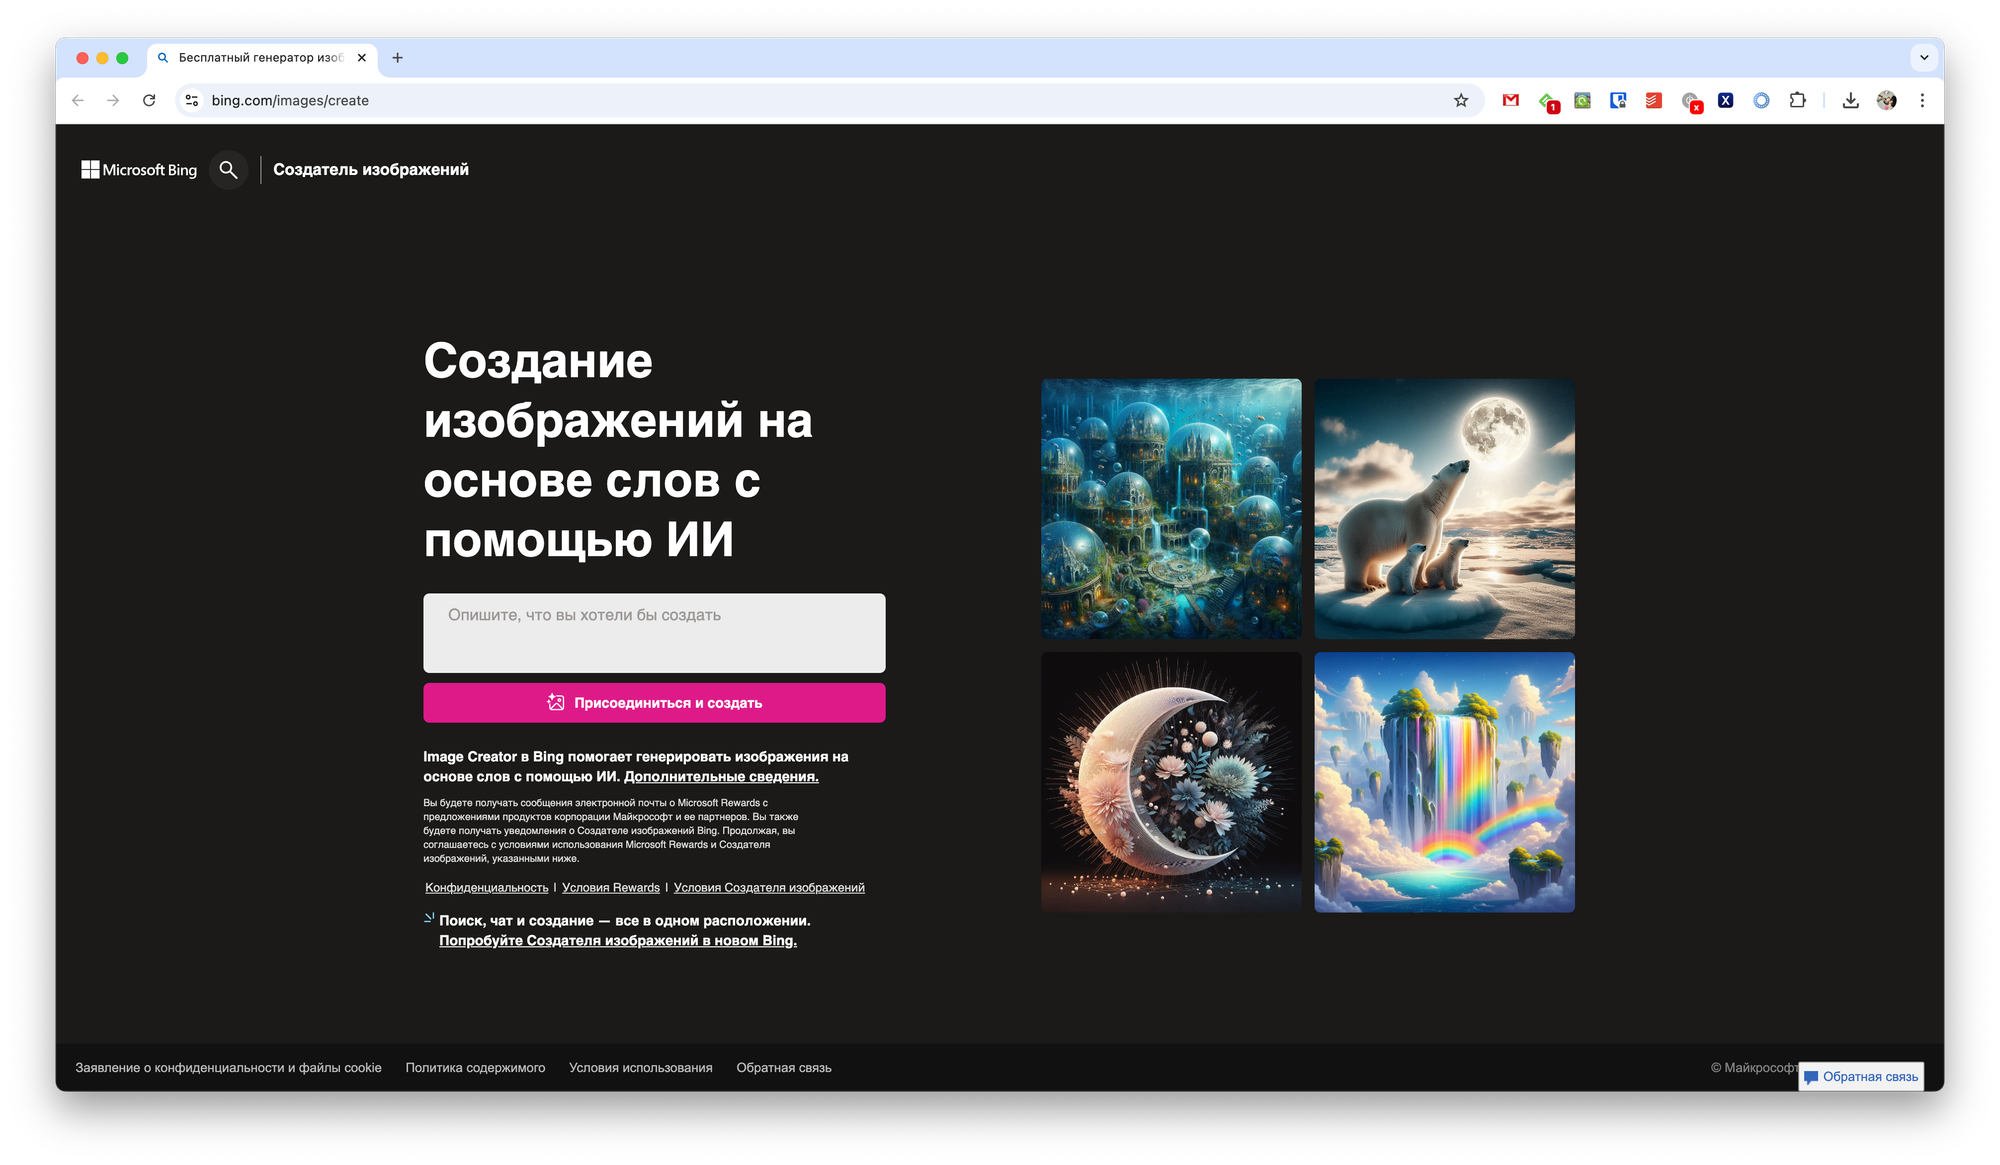Bookmark page with the star icon

[1461, 100]
